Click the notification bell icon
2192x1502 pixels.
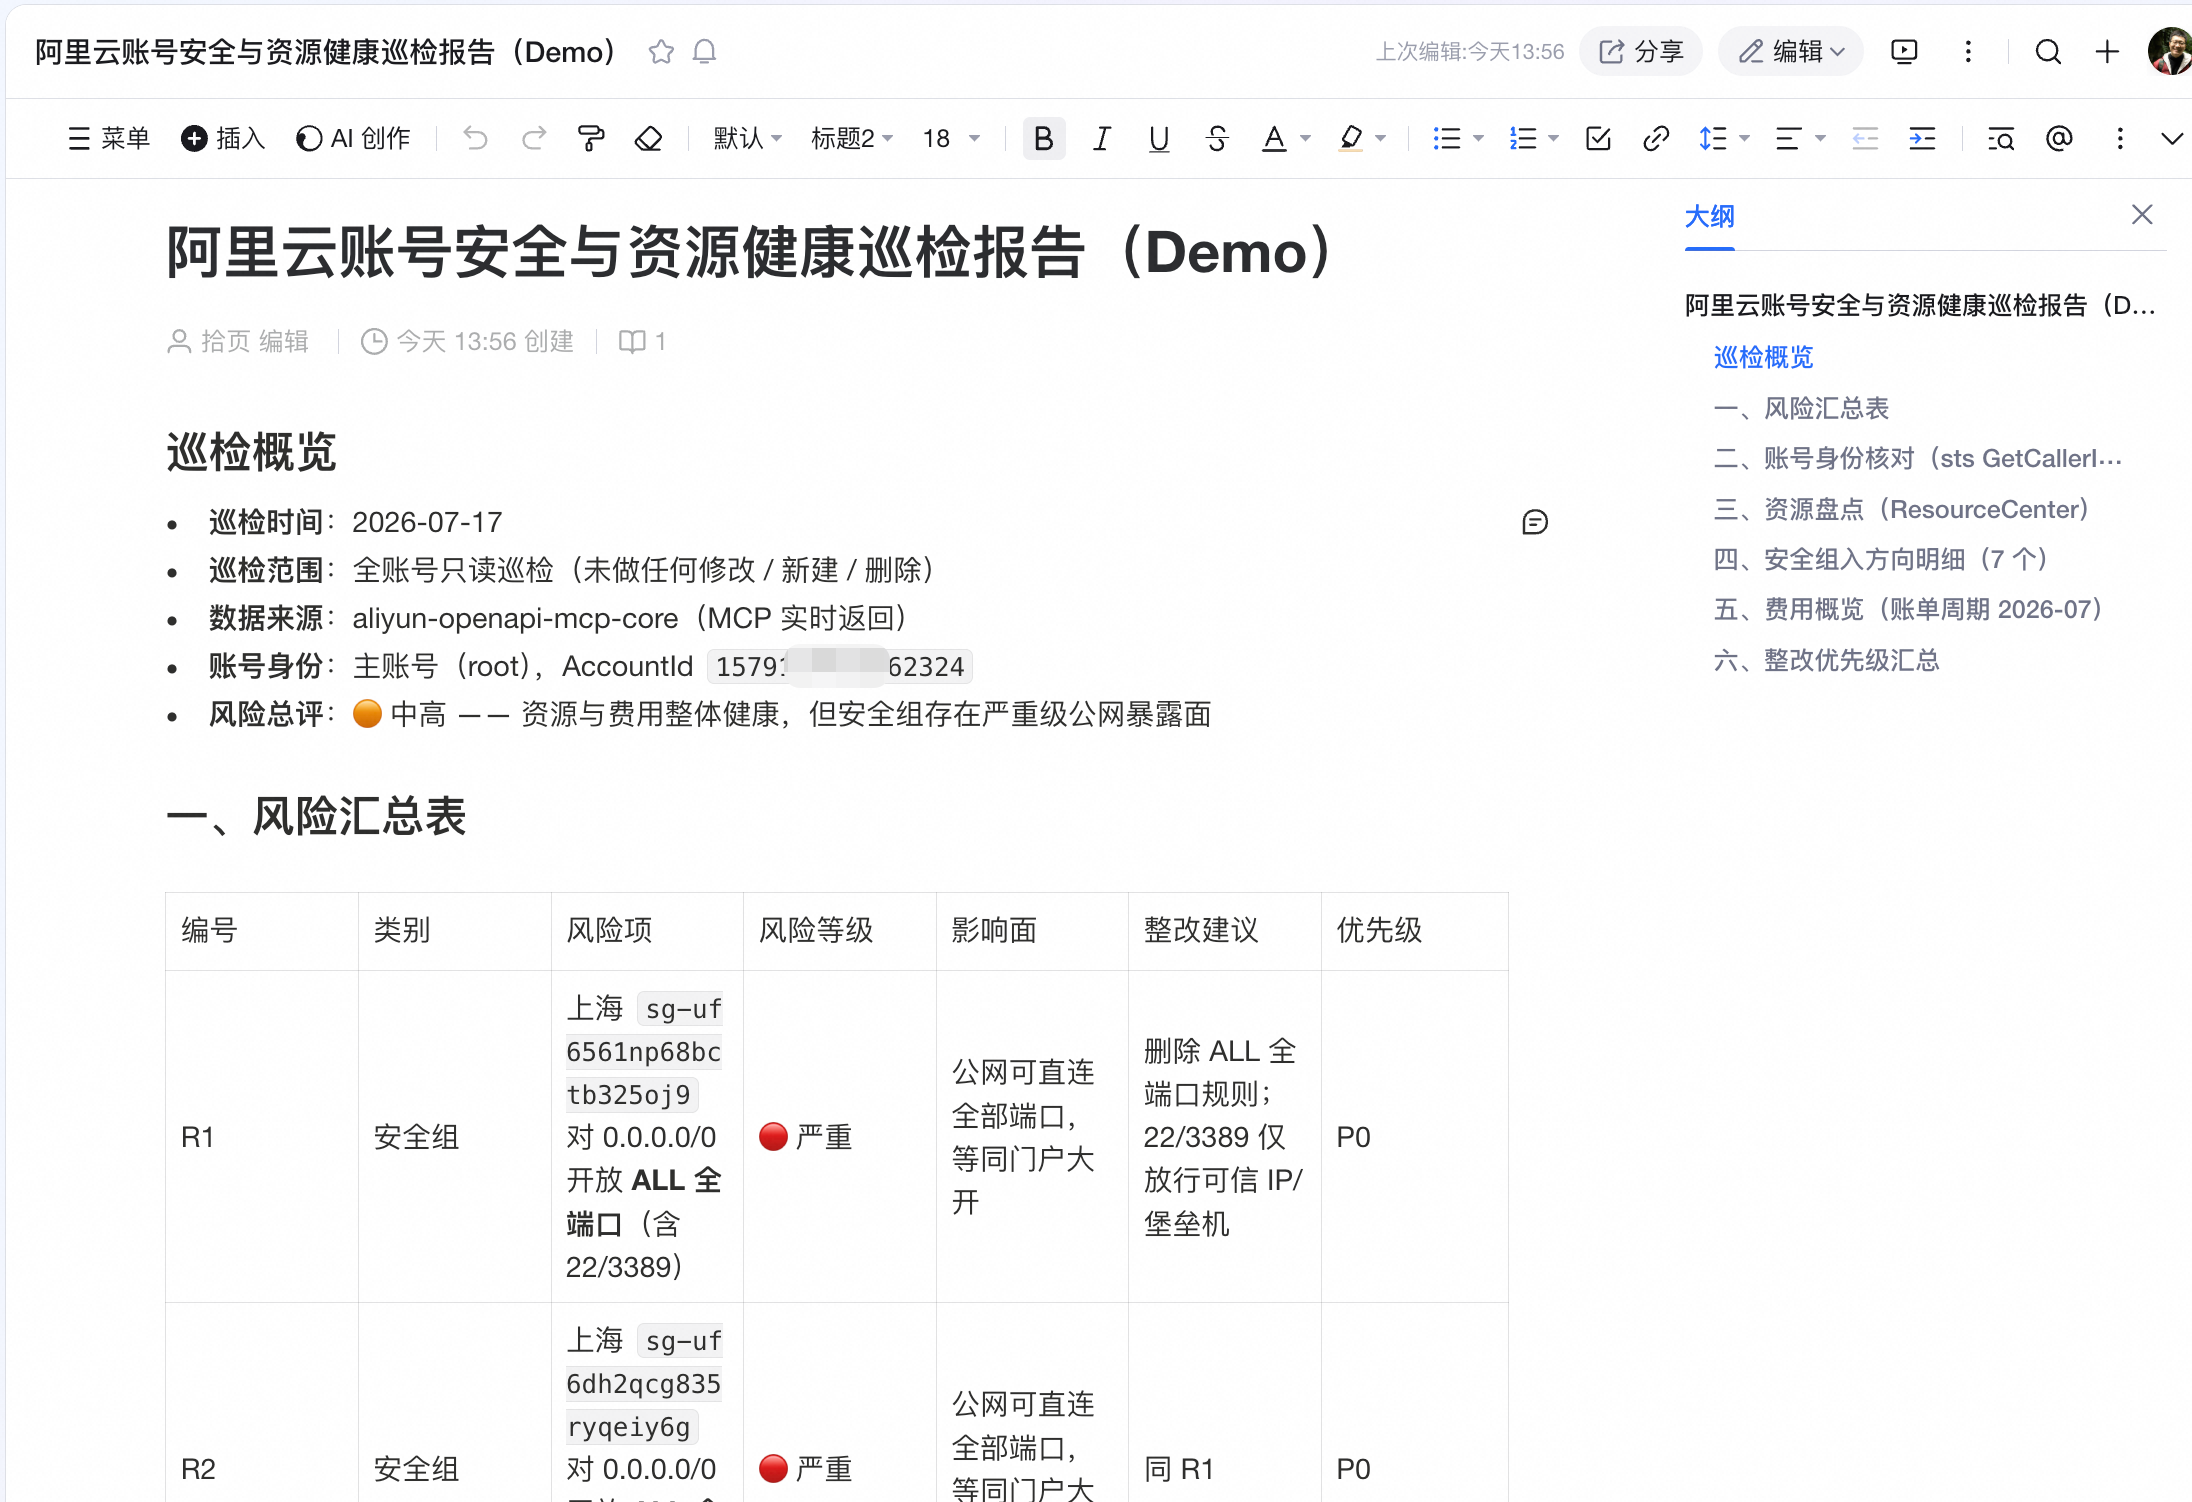coord(704,52)
